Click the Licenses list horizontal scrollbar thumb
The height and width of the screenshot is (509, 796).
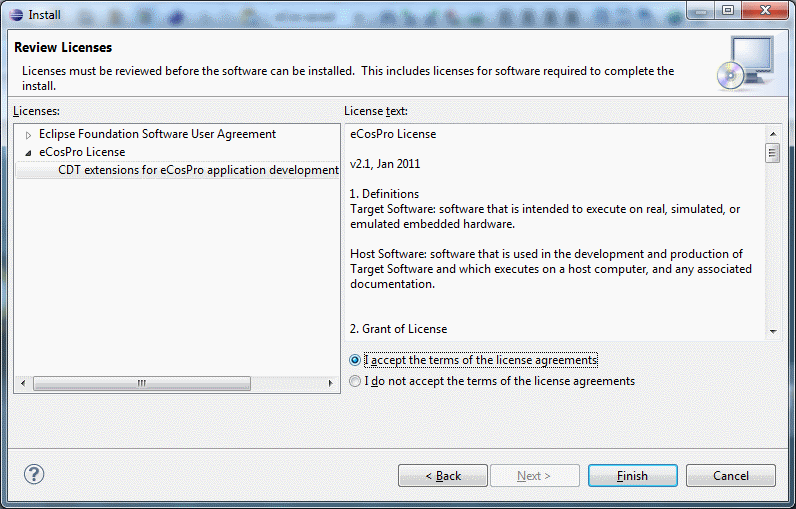point(142,383)
